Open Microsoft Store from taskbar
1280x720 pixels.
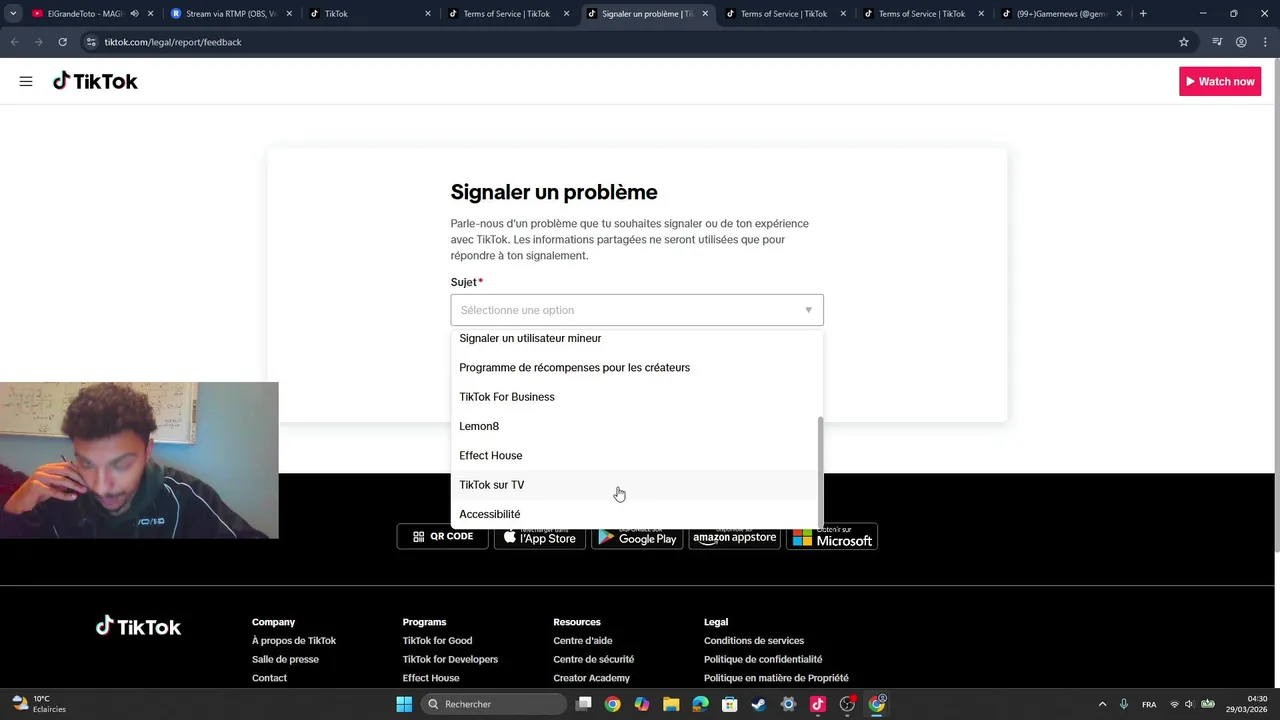(x=730, y=704)
